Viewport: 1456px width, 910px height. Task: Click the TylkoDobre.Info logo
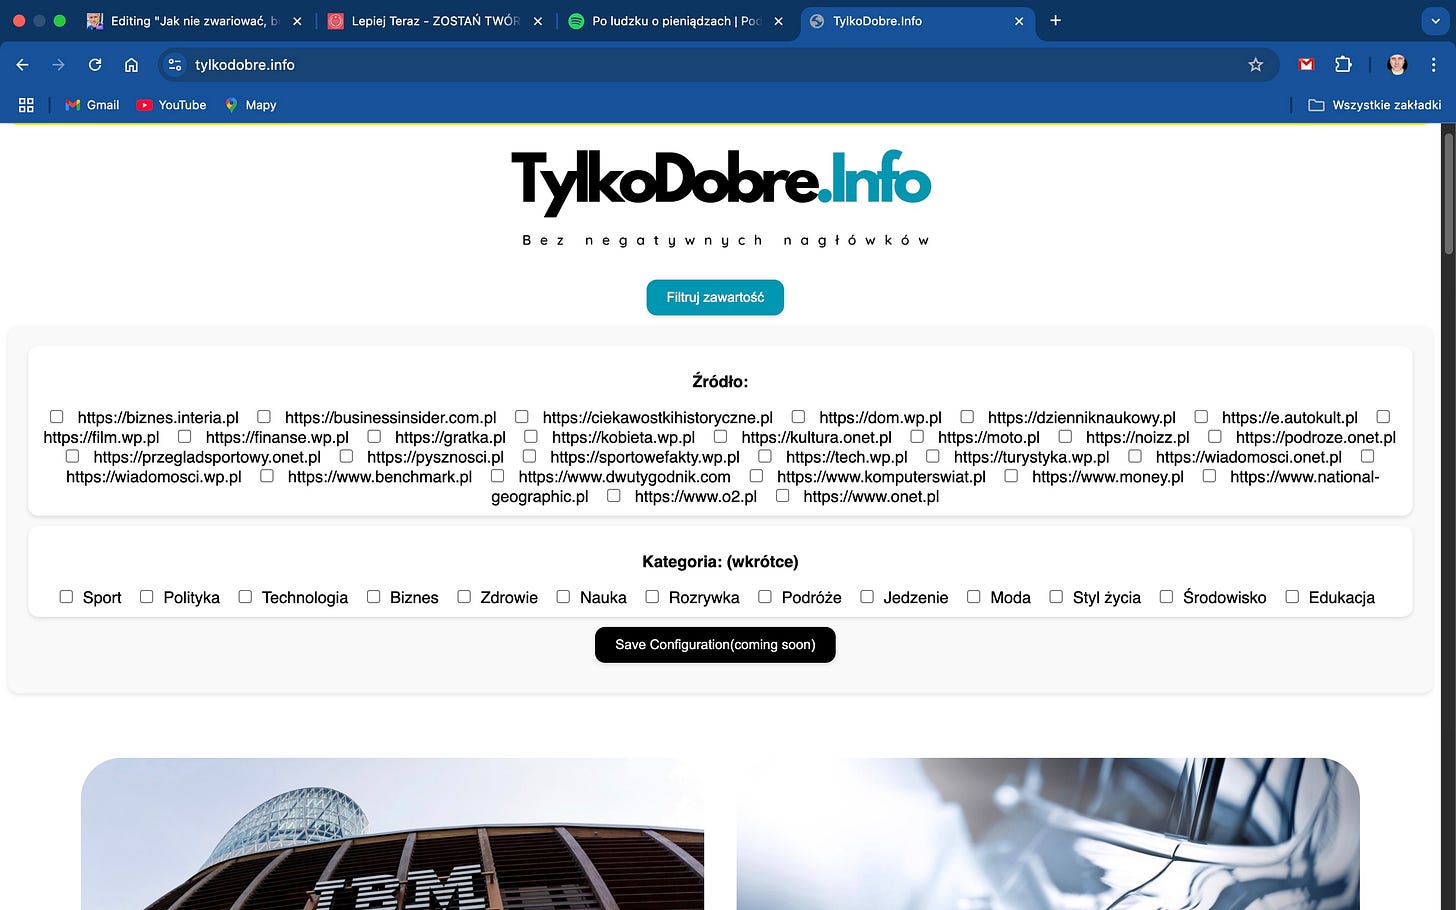721,183
